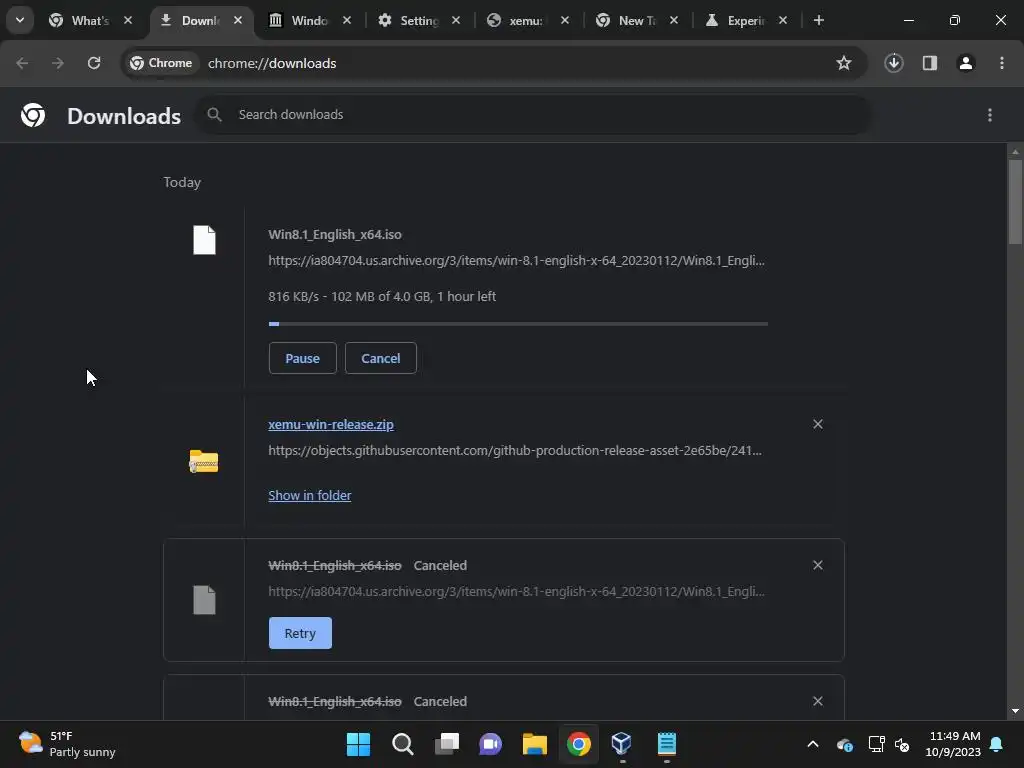This screenshot has width=1024, height=768.
Task: Open File Explorer from taskbar
Action: pyautogui.click(x=535, y=744)
